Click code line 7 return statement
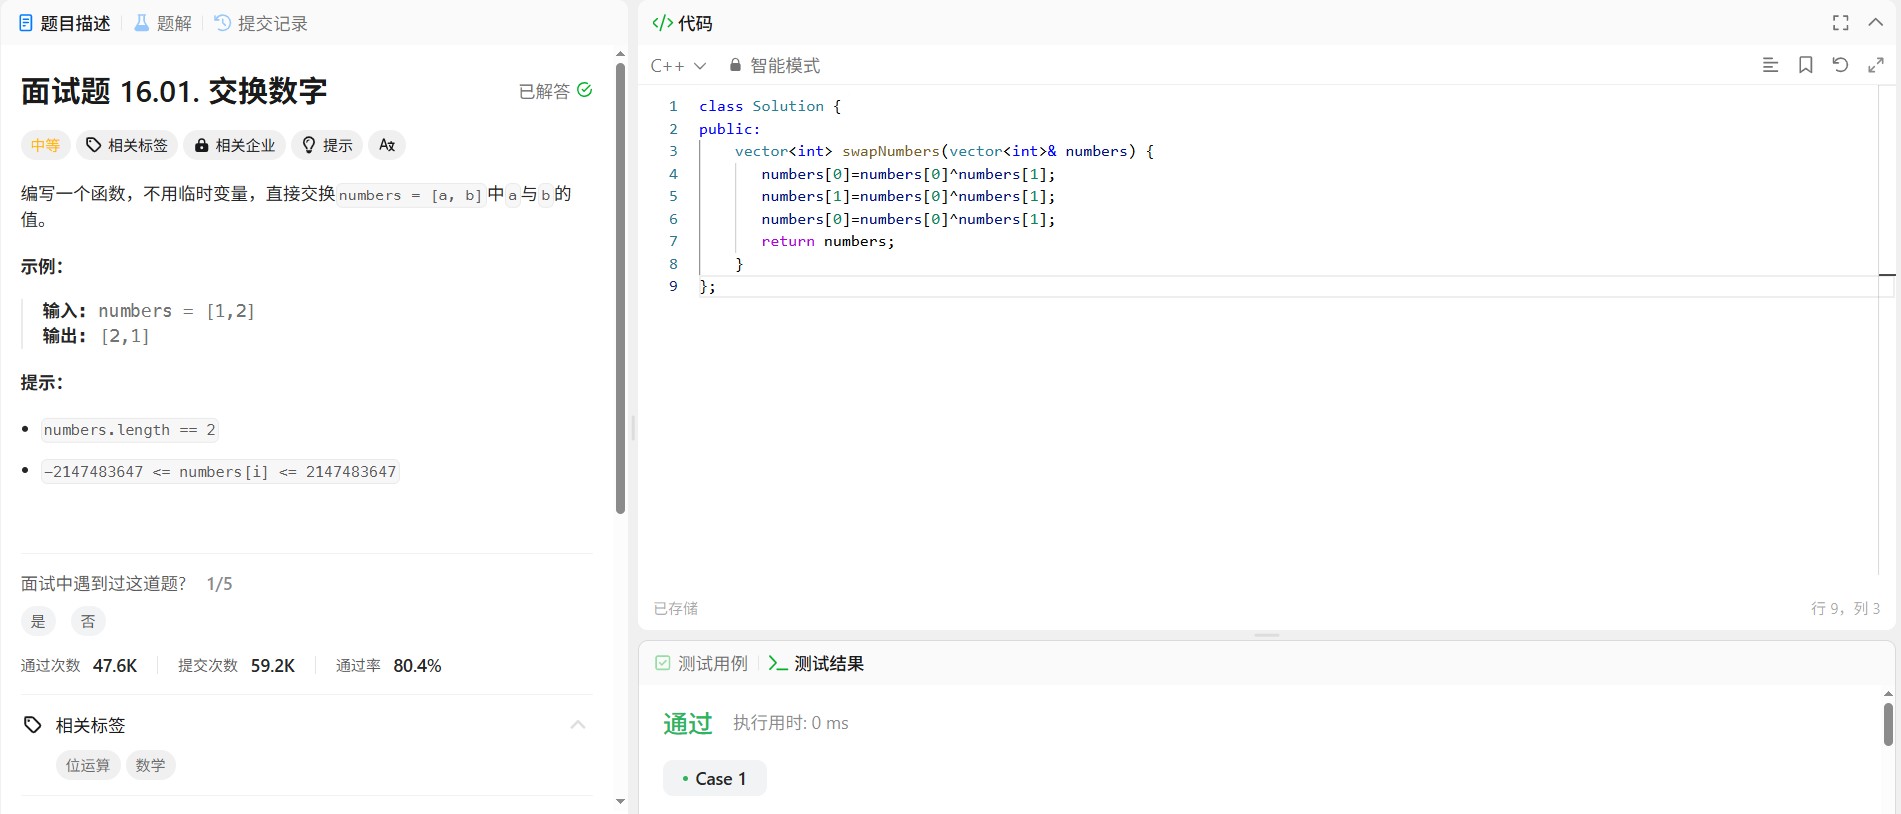This screenshot has height=814, width=1901. click(x=828, y=241)
